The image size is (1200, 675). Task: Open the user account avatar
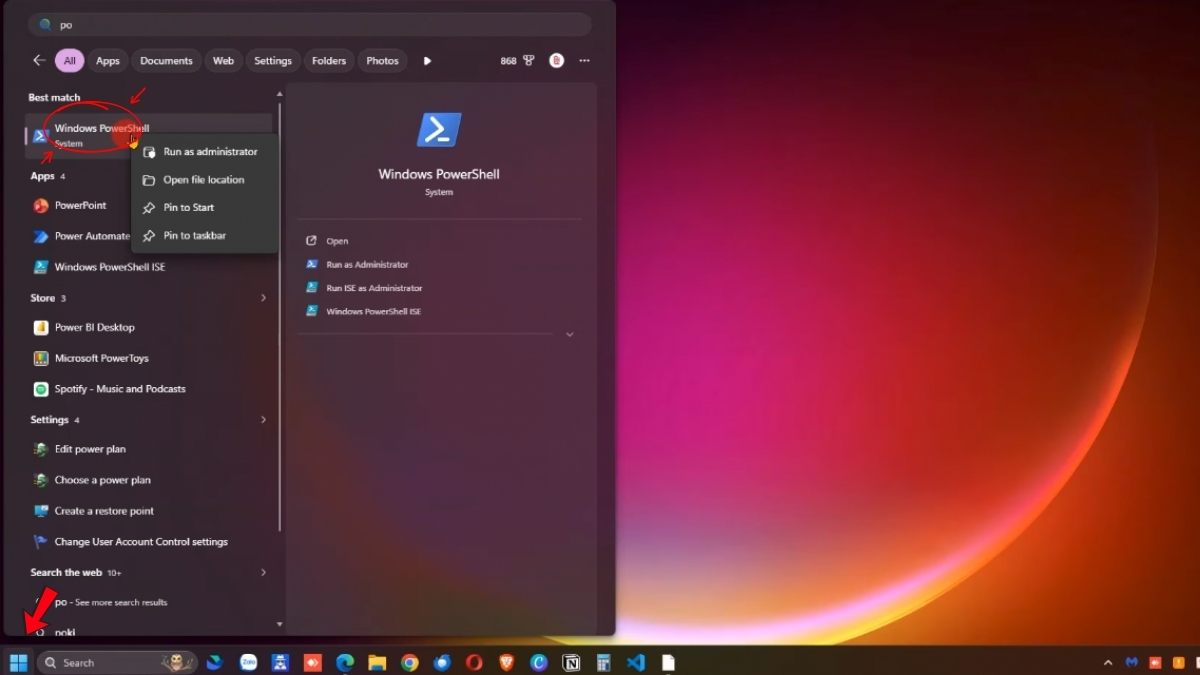[556, 60]
